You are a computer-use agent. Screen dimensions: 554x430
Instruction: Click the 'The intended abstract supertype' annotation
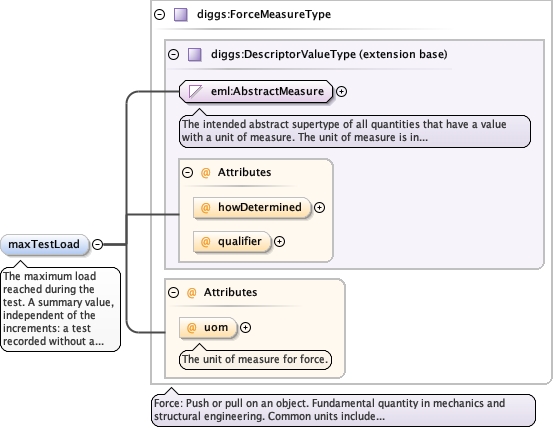[x=355, y=131]
